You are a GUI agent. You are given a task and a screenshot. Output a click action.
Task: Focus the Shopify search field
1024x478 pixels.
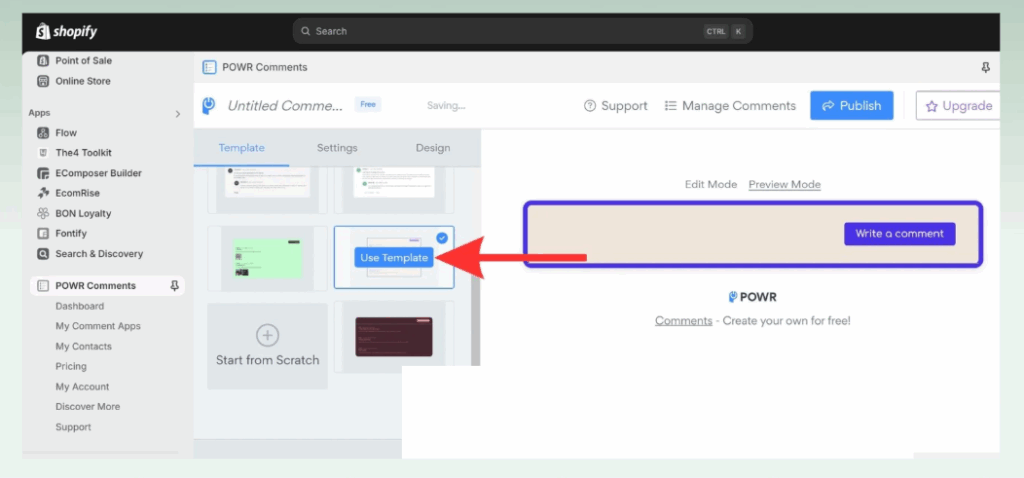pyautogui.click(x=522, y=31)
